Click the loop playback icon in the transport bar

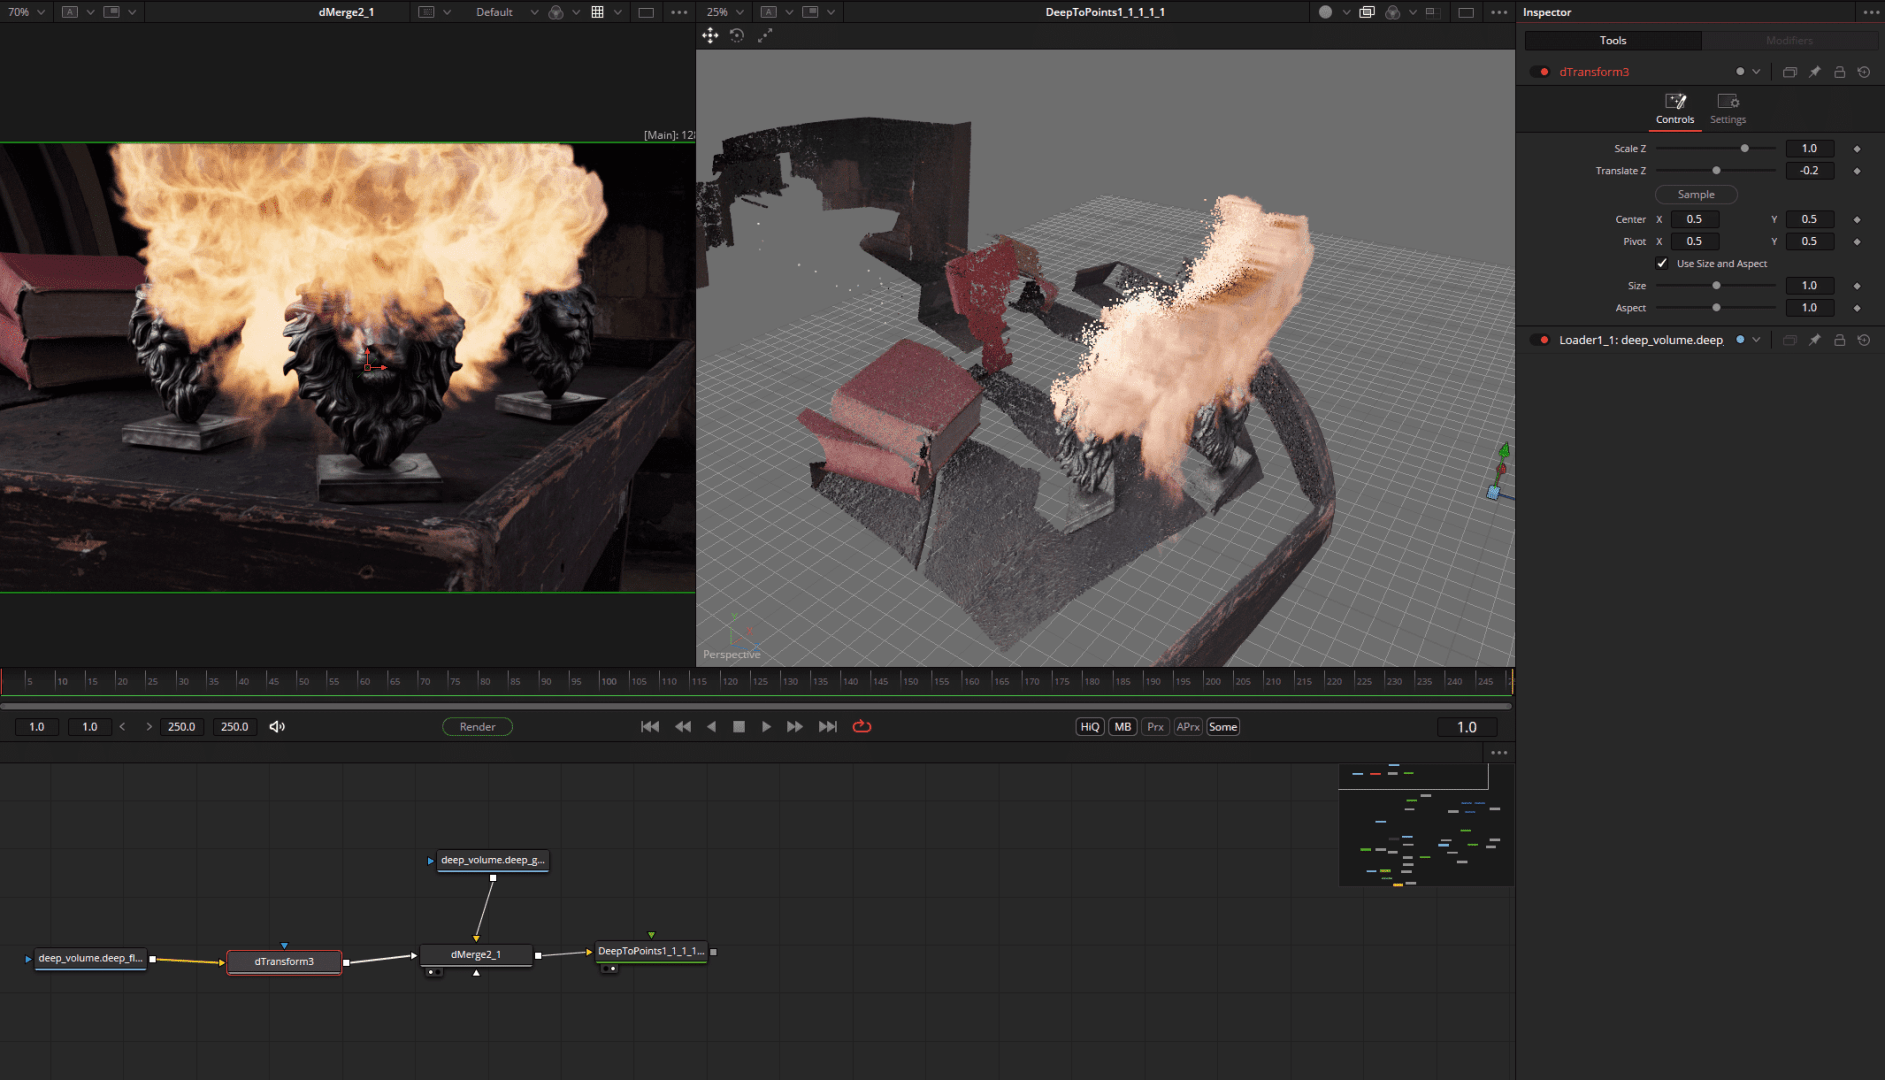tap(862, 727)
